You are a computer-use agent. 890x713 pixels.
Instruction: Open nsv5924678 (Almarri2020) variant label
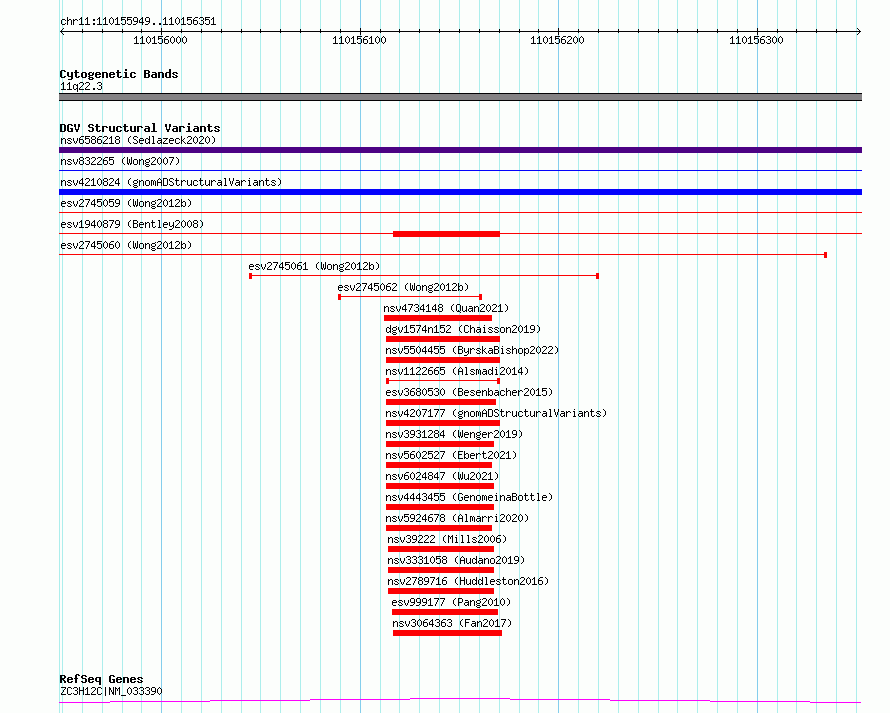coord(457,518)
